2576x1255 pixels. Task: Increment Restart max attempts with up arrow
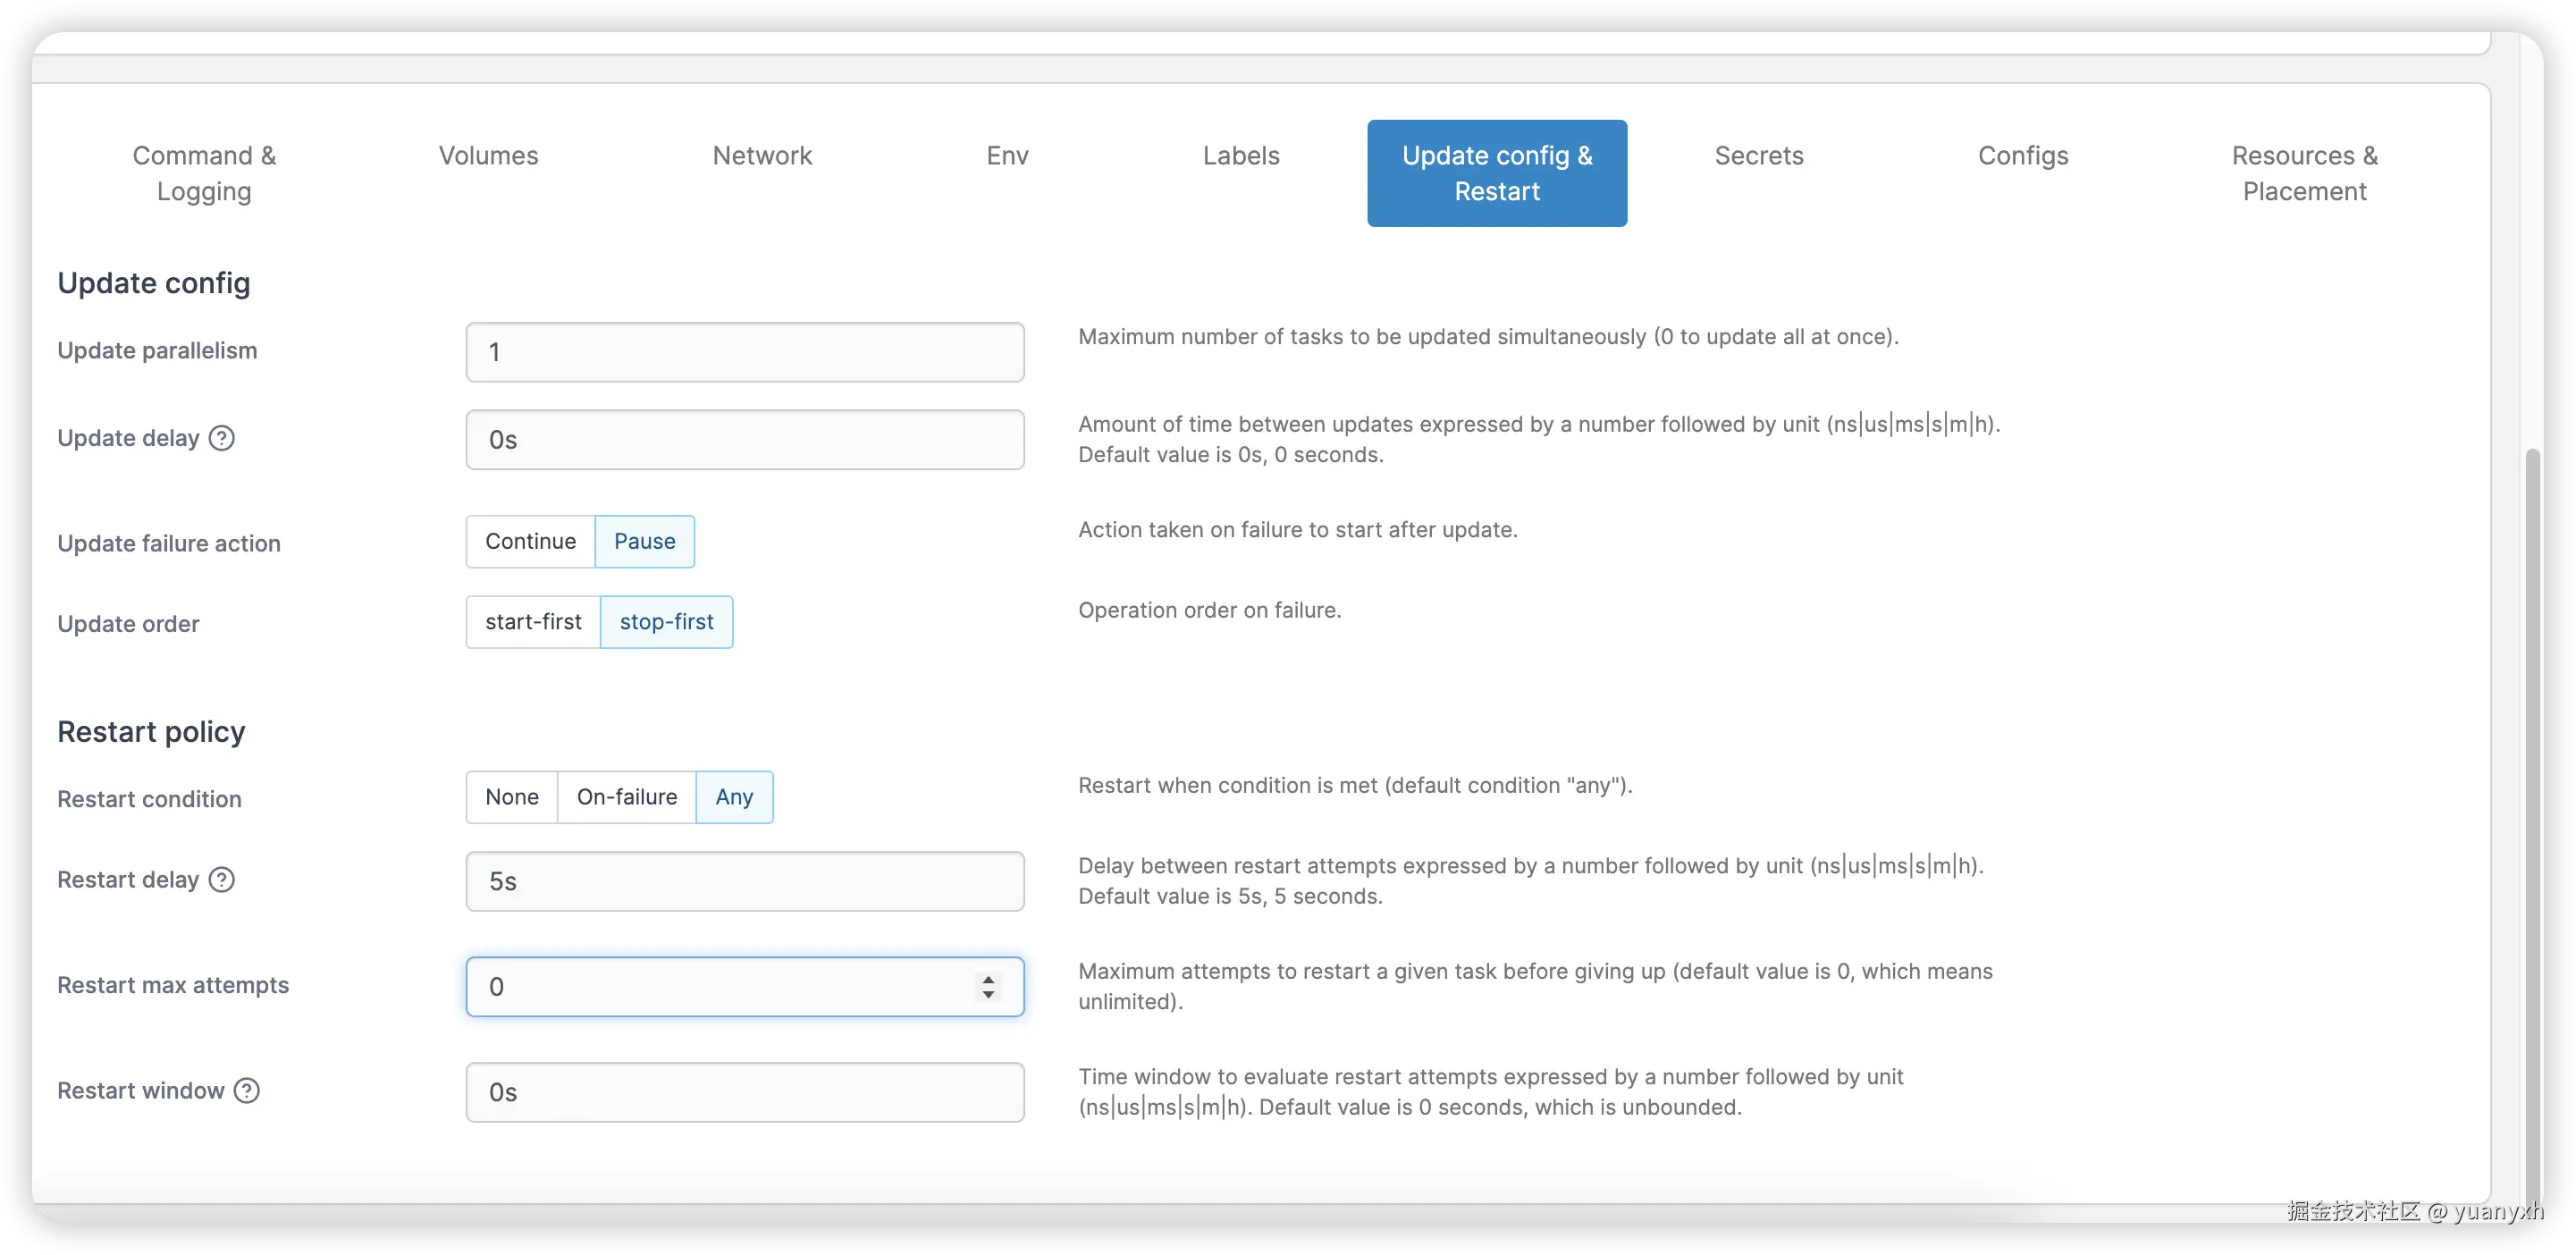pyautogui.click(x=988, y=979)
